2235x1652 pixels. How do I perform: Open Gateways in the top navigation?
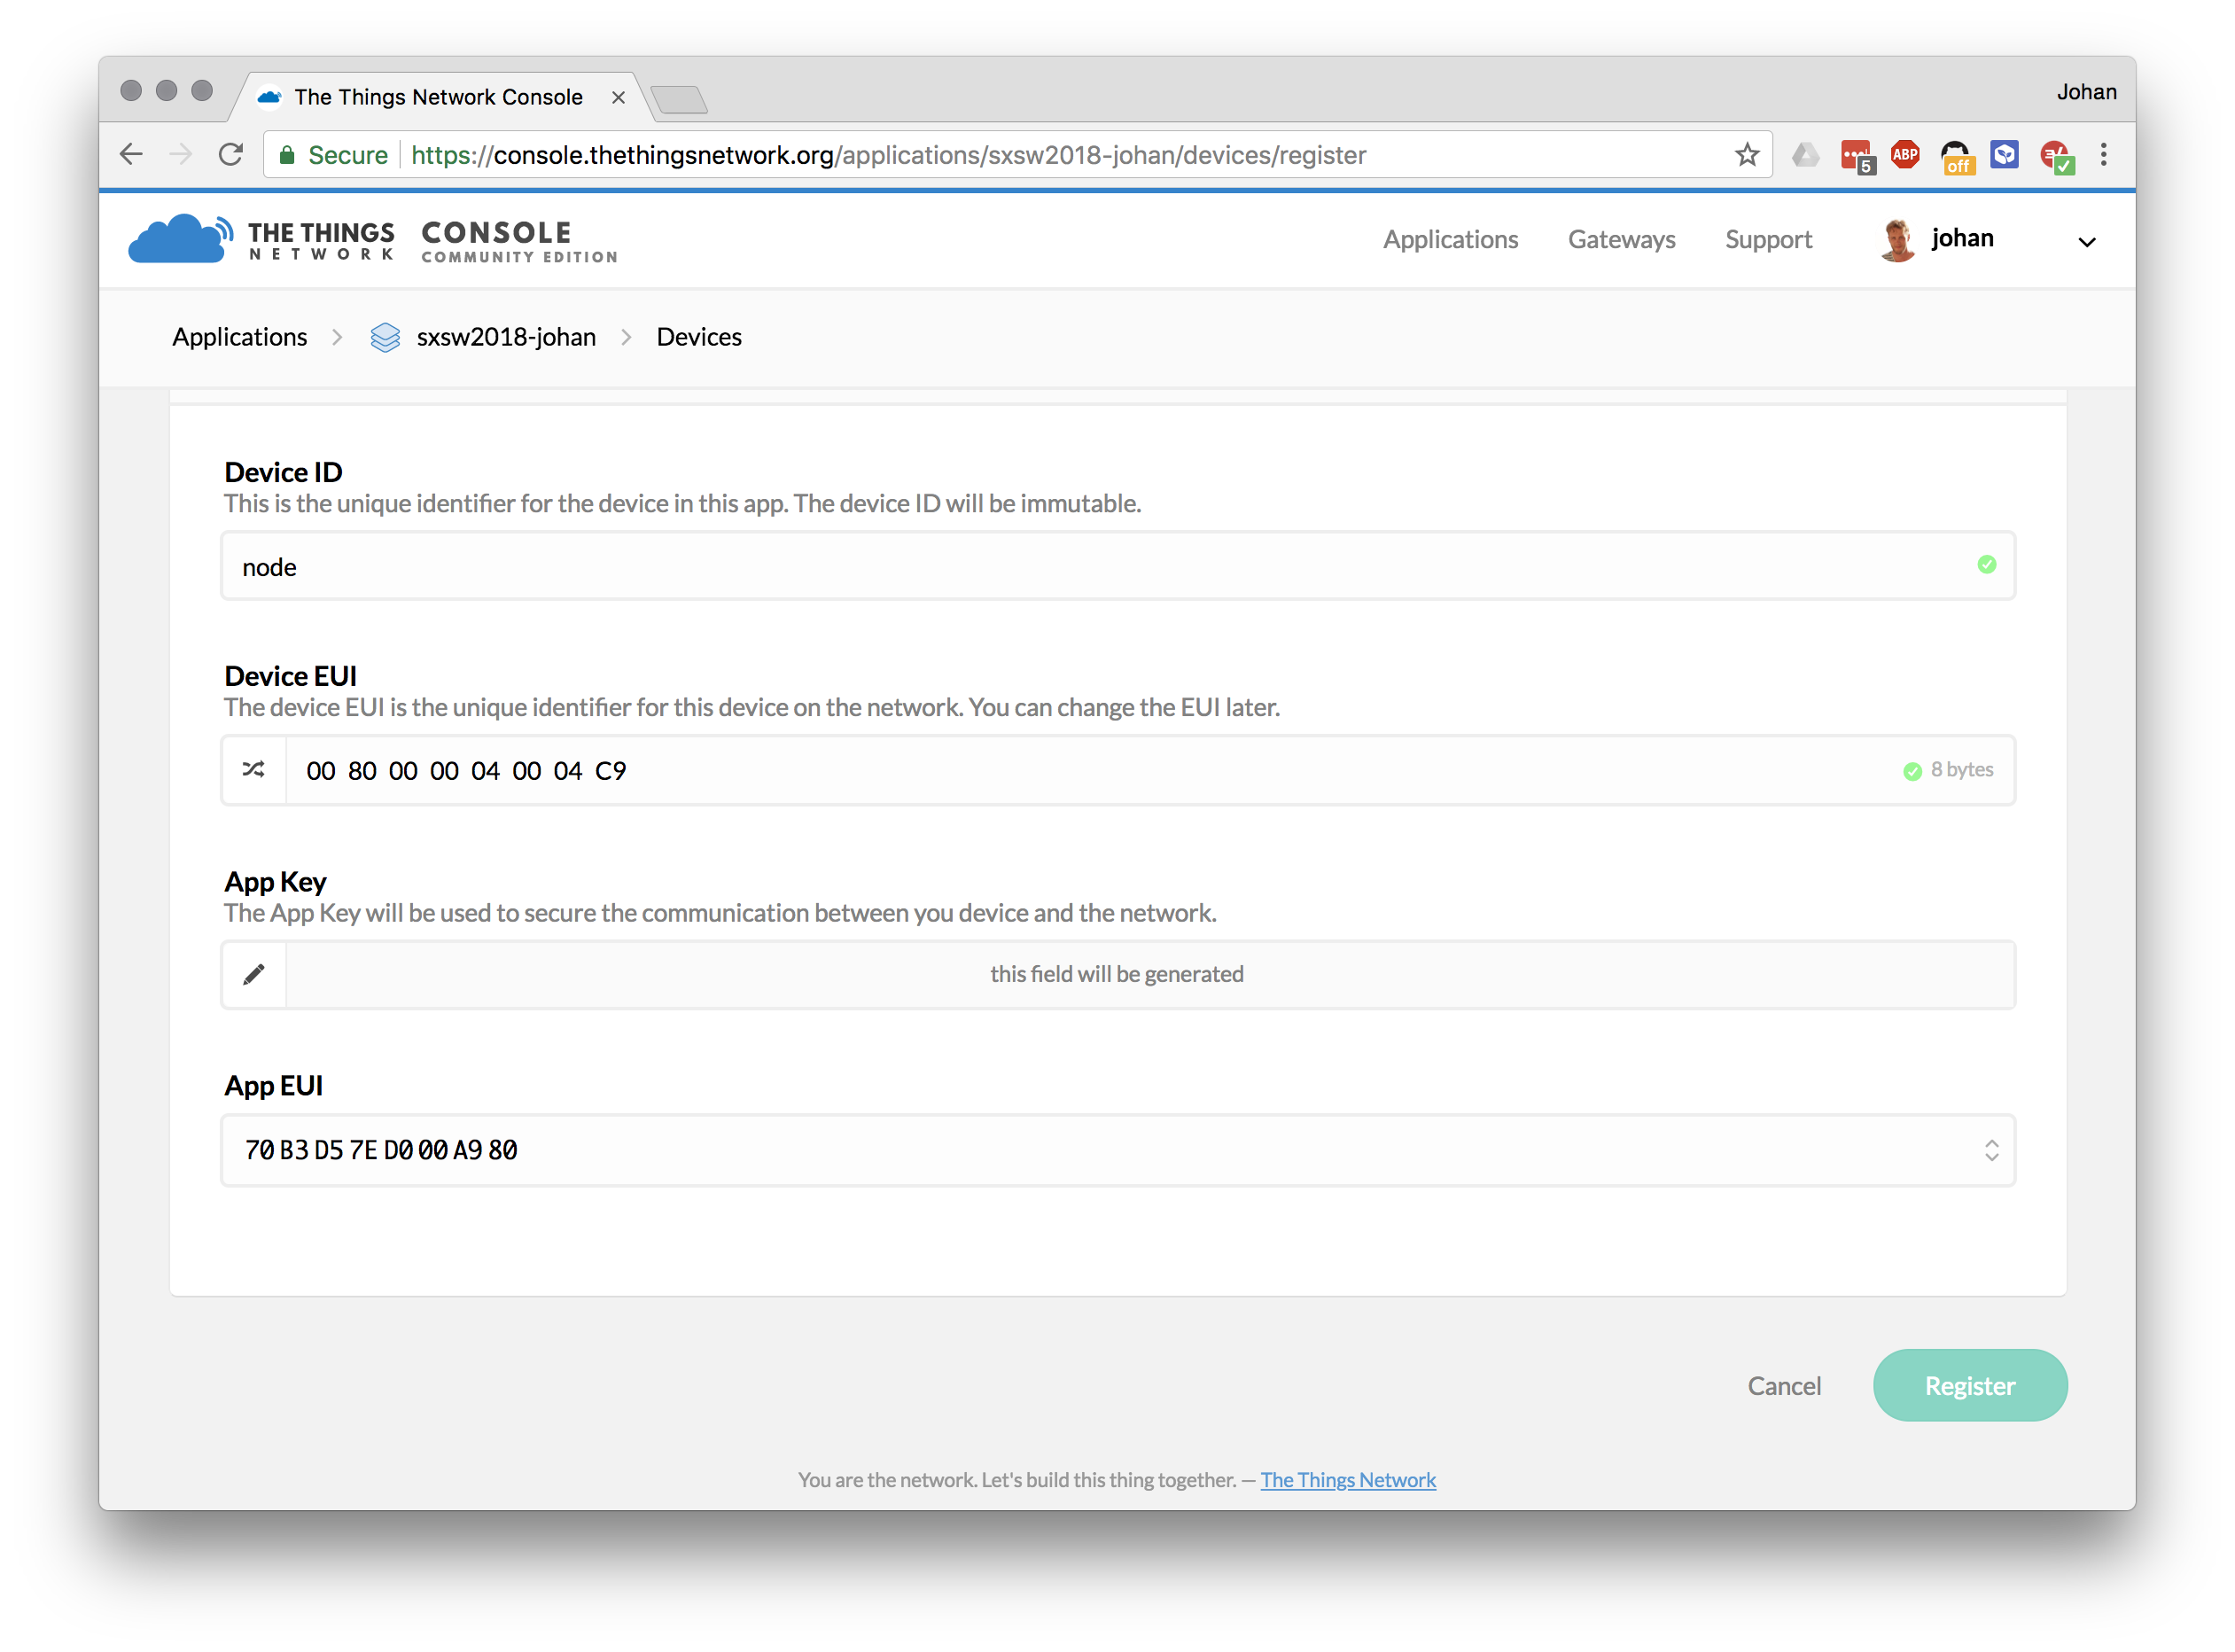1621,240
